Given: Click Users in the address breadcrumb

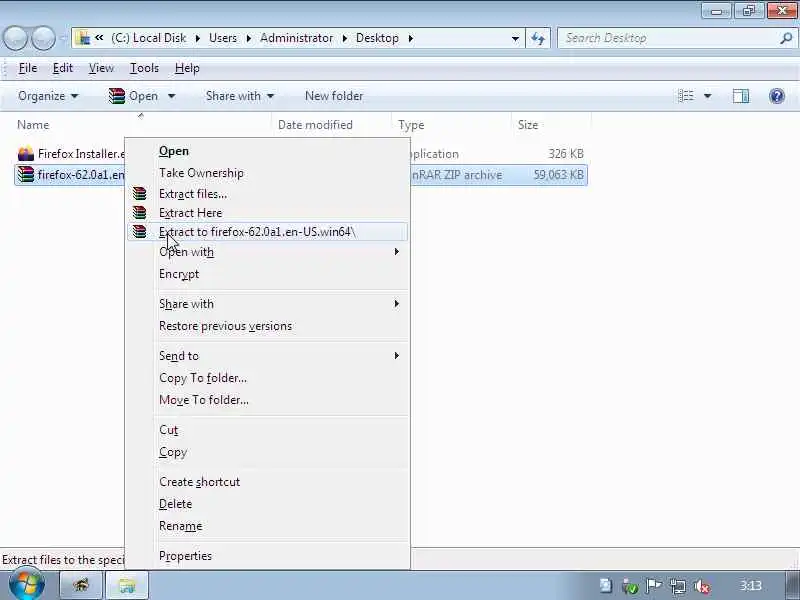Looking at the screenshot, I should tap(223, 38).
